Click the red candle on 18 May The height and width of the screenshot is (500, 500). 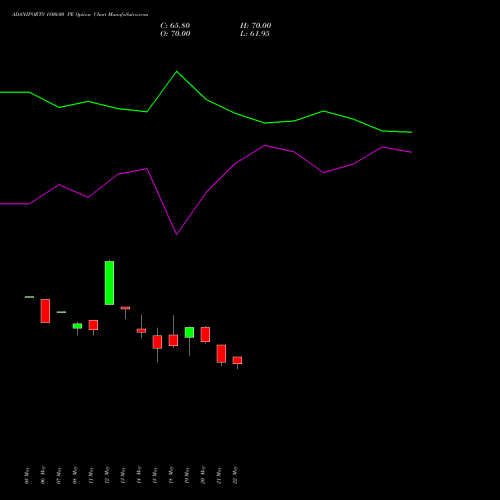click(x=173, y=340)
